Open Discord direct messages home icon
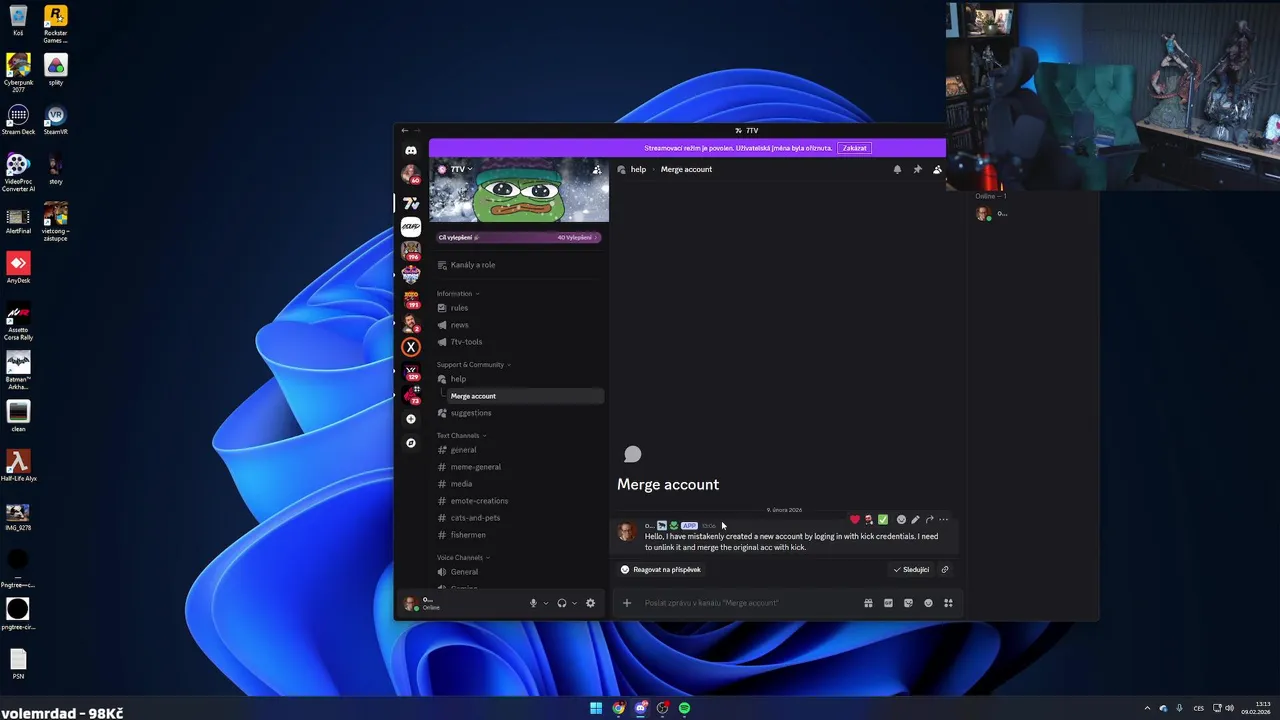 tap(411, 150)
